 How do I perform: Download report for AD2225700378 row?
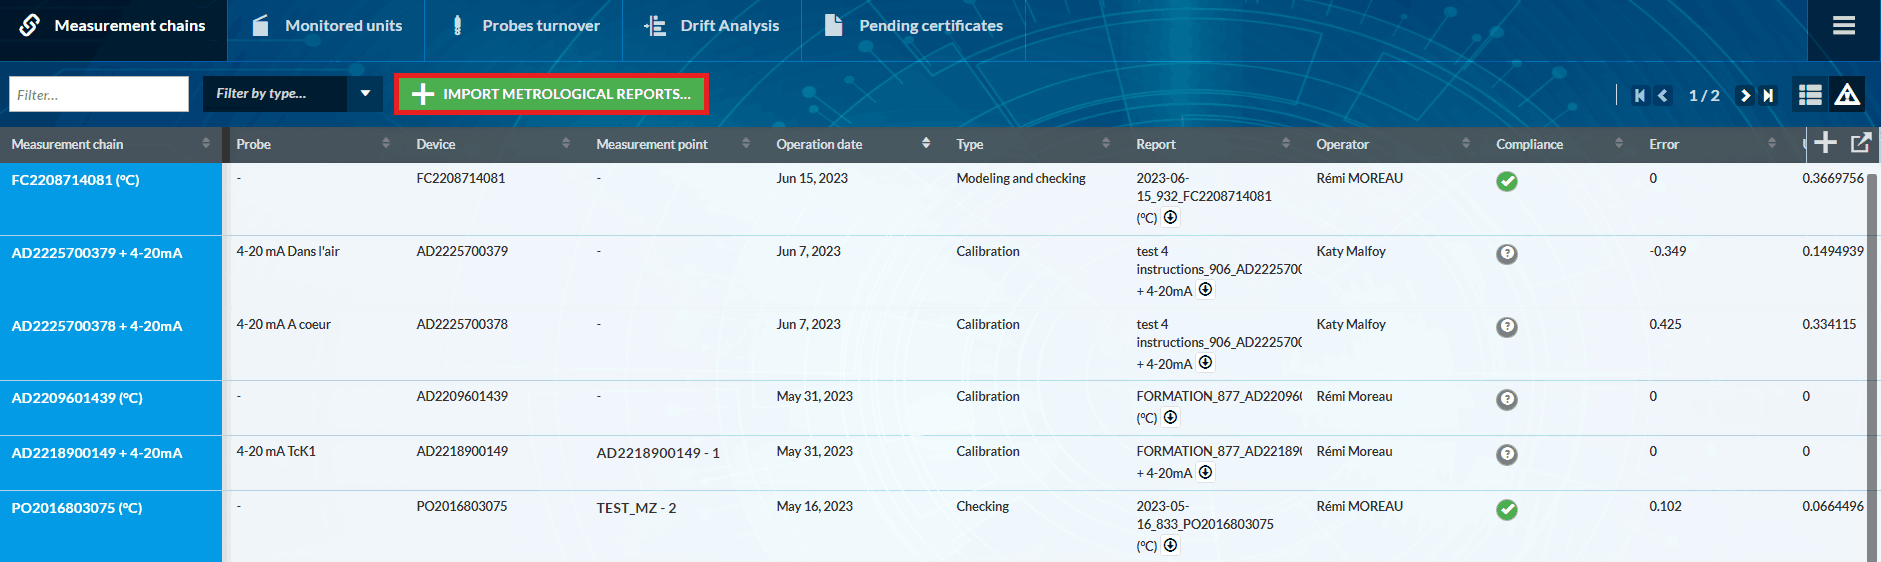[1205, 363]
